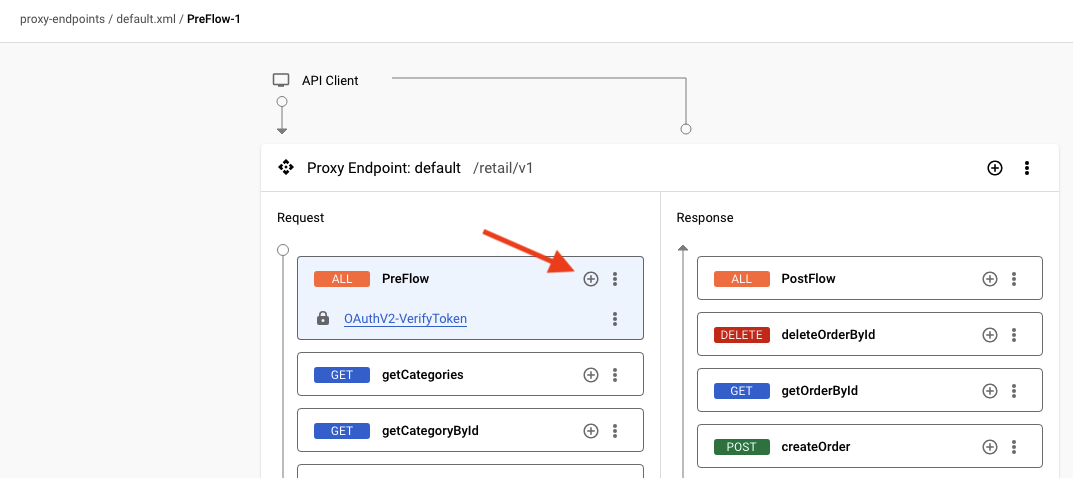The height and width of the screenshot is (478, 1073).
Task: Add a step to the createOrder flow
Action: pyautogui.click(x=990, y=447)
